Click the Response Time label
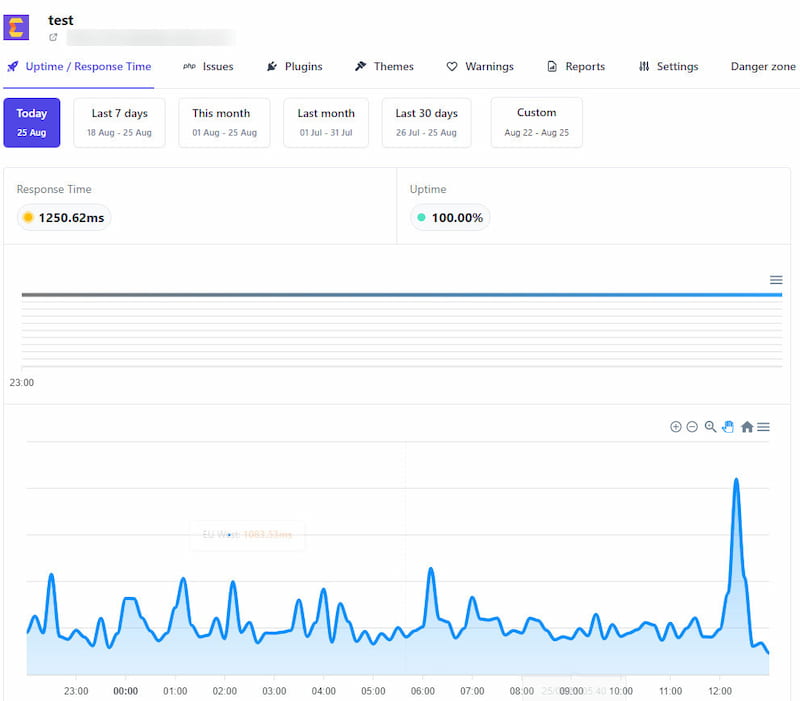 54,189
